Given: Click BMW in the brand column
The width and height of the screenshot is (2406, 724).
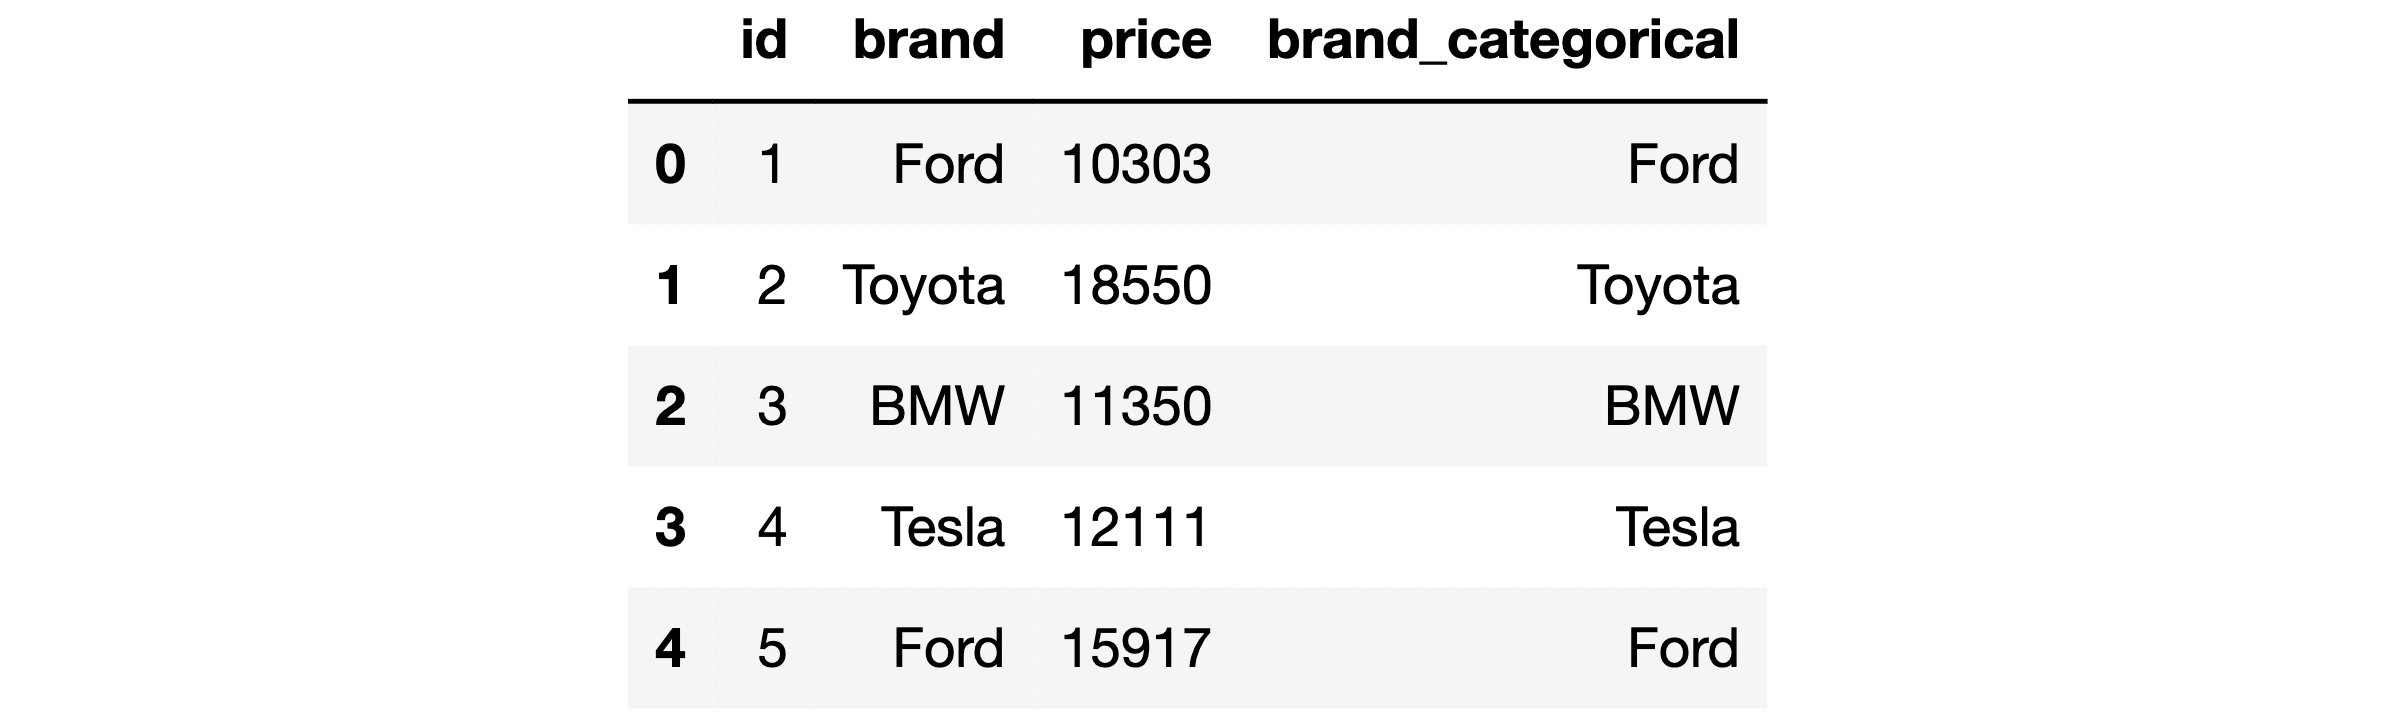Looking at the screenshot, I should (937, 407).
